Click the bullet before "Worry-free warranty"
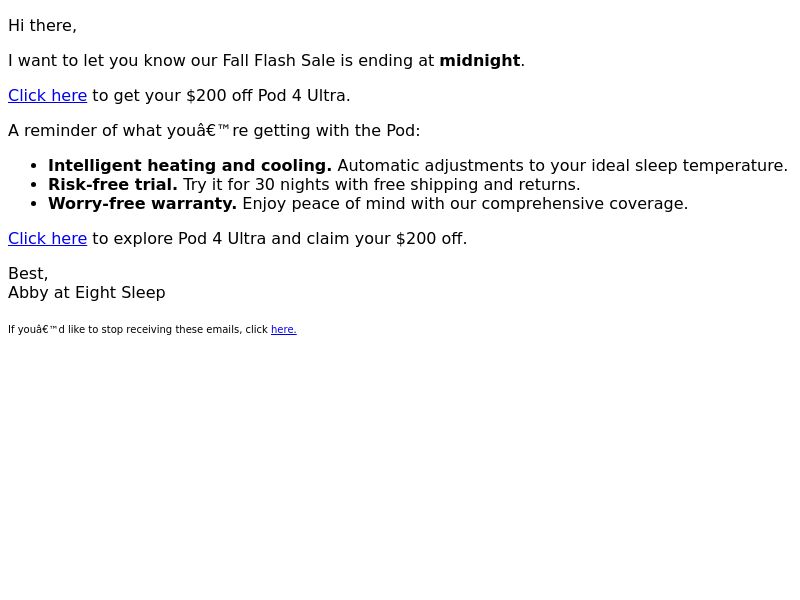 click(34, 204)
